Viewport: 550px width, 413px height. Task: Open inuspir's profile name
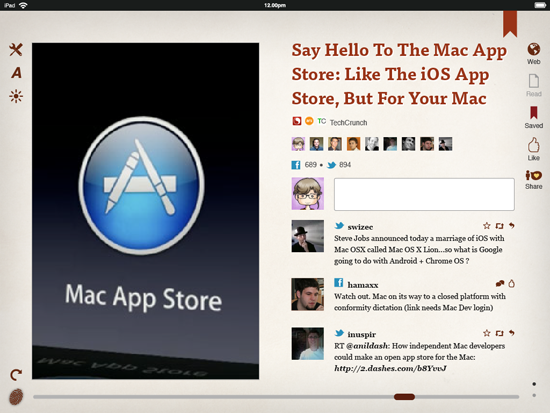pos(362,334)
